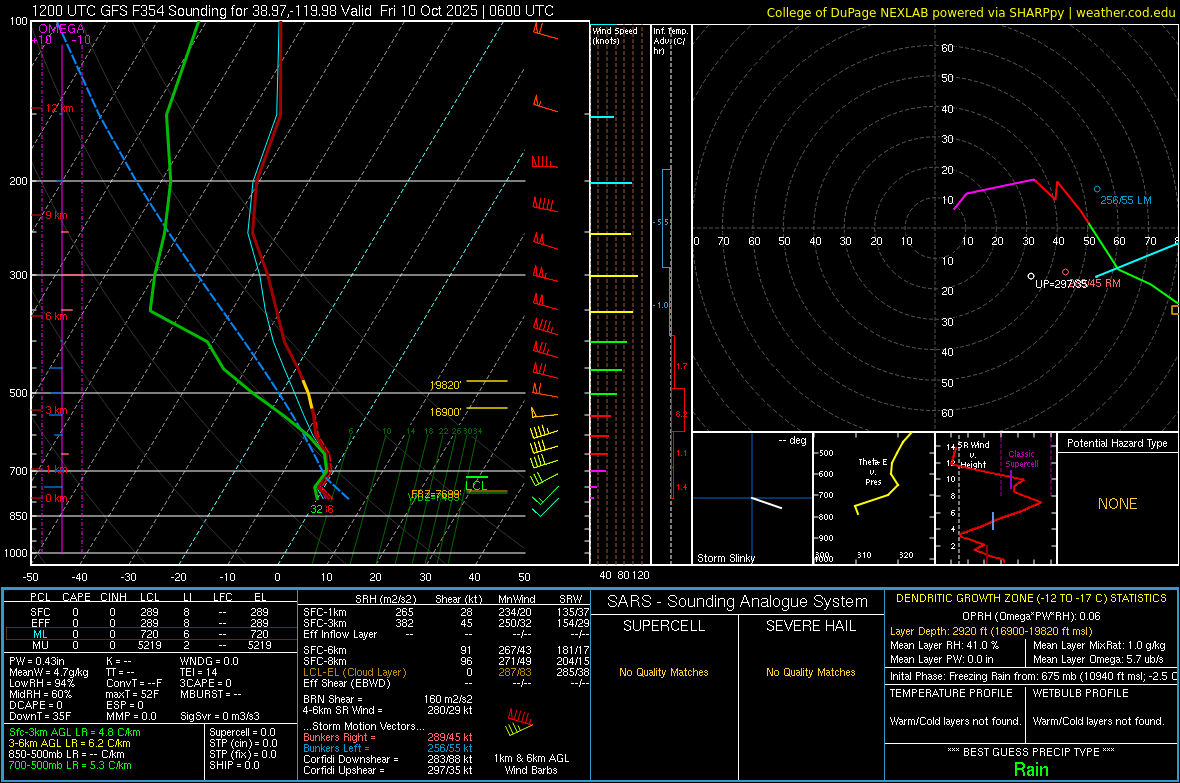The width and height of the screenshot is (1180, 783).
Task: Click the Potential Hazard Type NONE panel
Action: (1118, 504)
